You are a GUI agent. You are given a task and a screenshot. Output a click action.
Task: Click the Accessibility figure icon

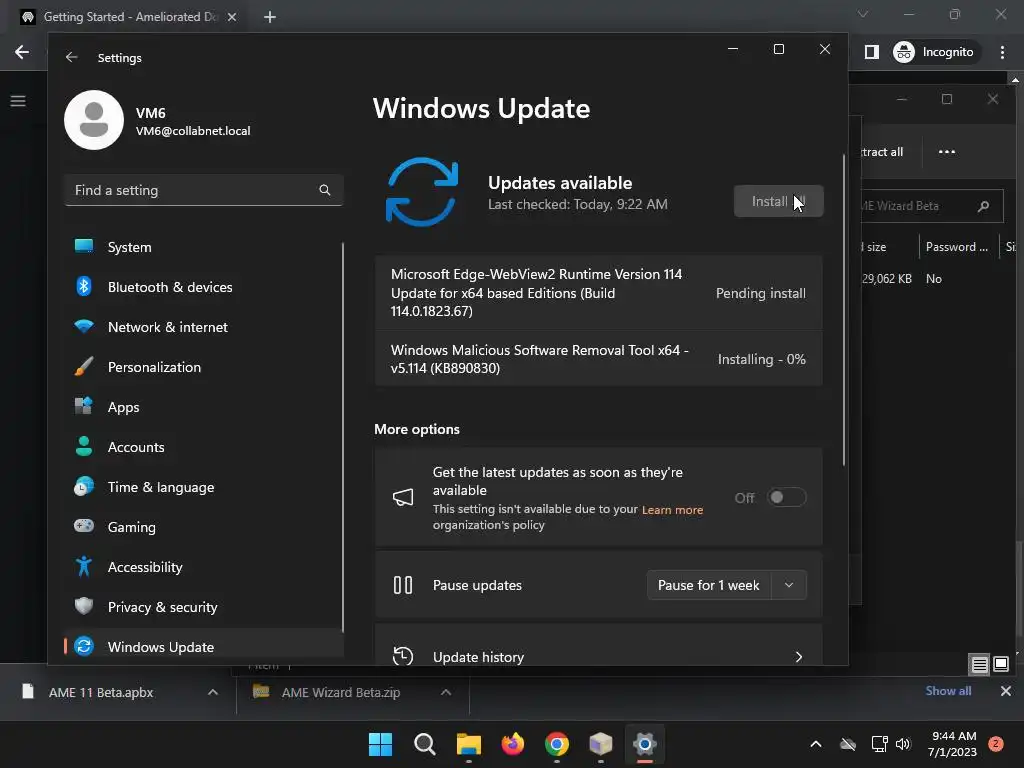pyautogui.click(x=84, y=566)
